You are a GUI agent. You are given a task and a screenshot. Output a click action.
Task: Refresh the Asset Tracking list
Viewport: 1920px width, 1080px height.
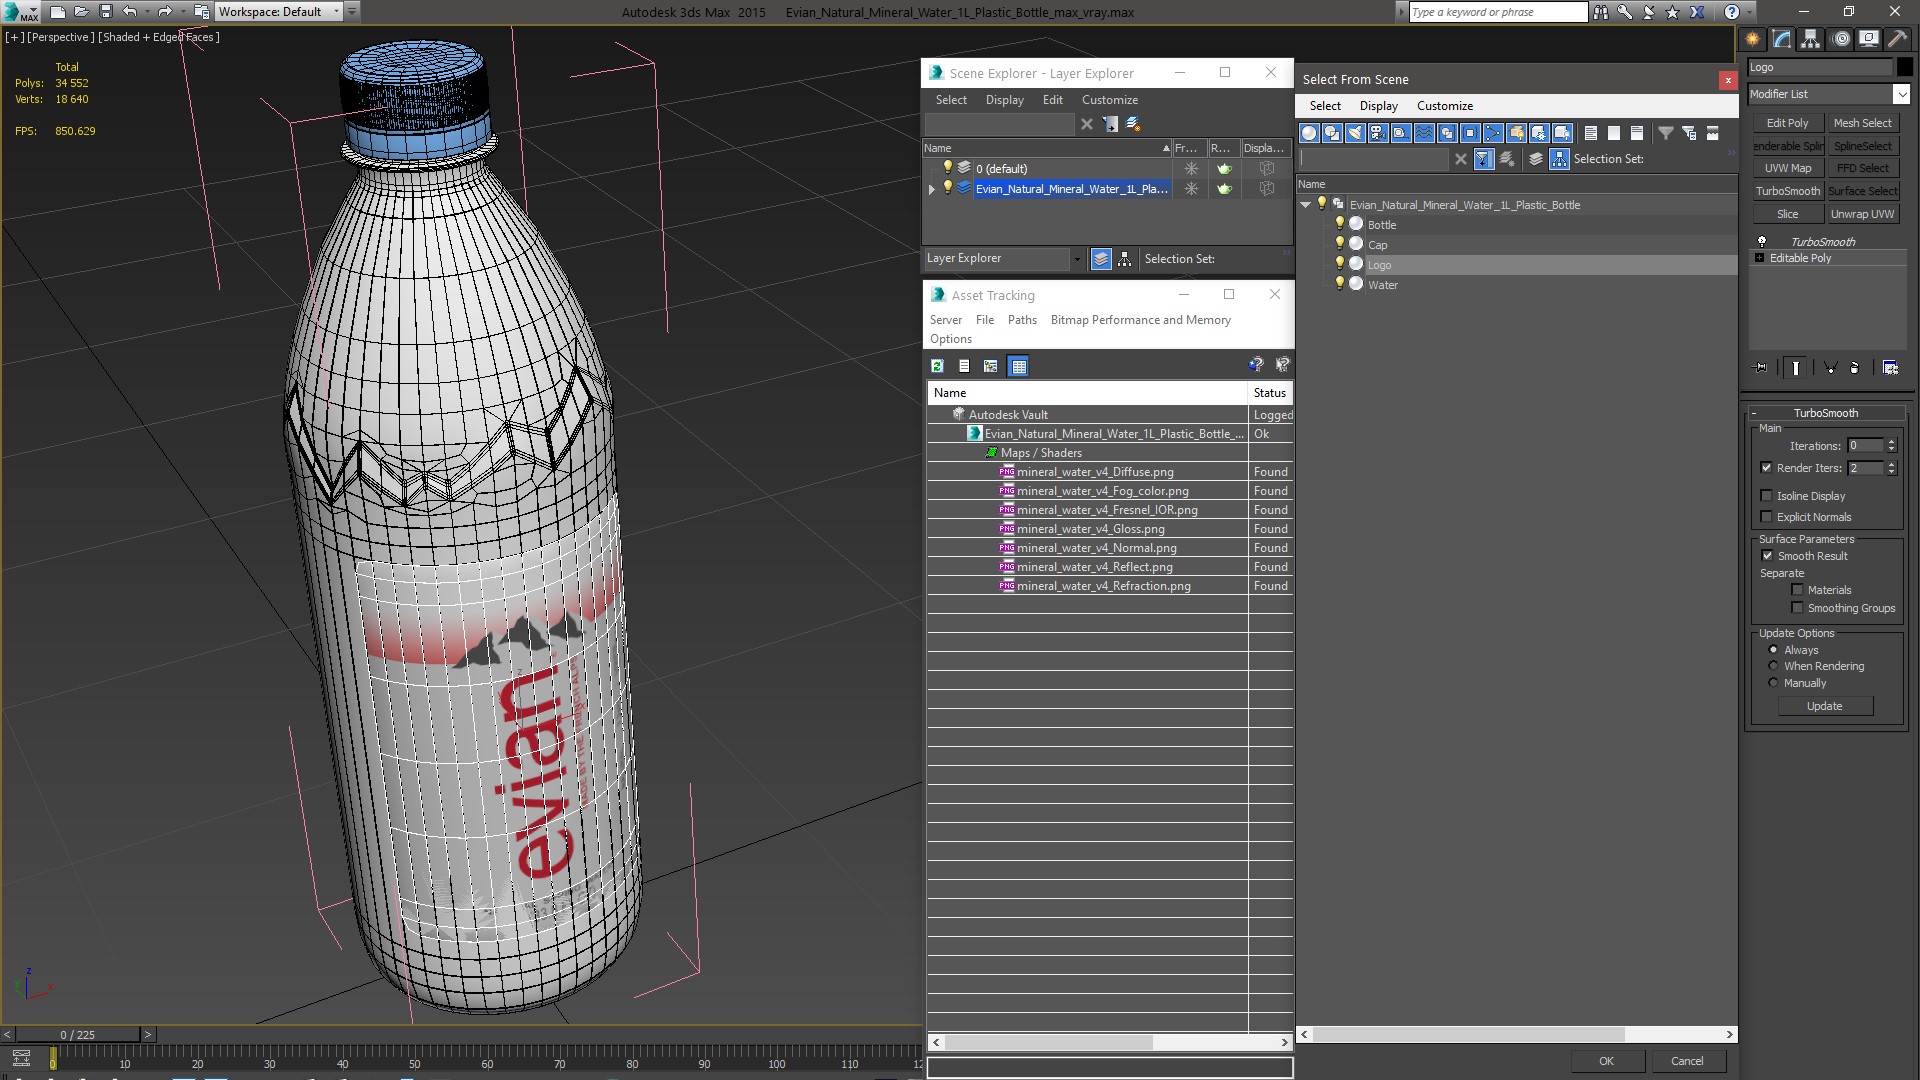pos(937,366)
